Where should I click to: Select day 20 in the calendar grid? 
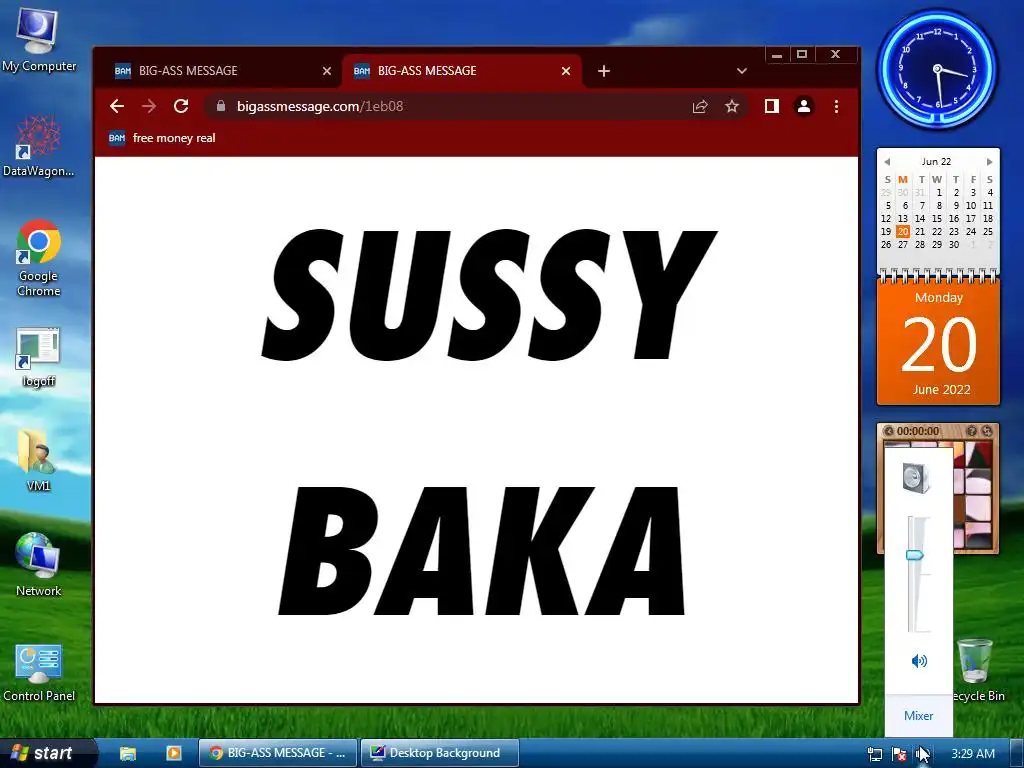click(x=903, y=231)
